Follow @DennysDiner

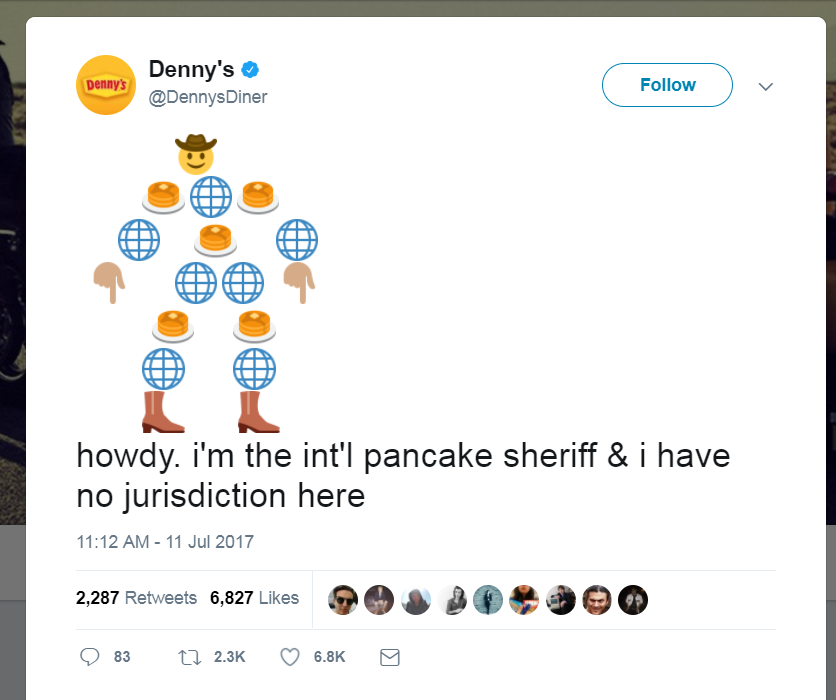tap(667, 85)
